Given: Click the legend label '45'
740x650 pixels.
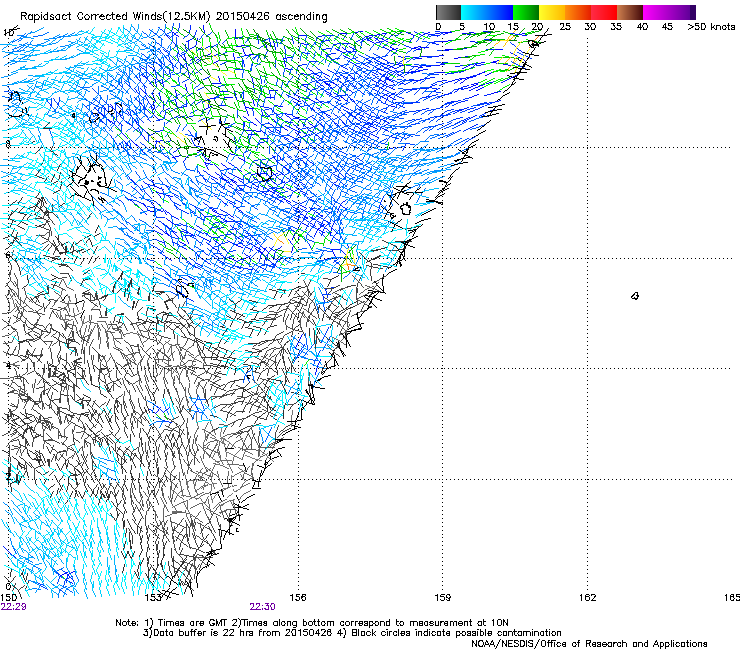Looking at the screenshot, I should (667, 27).
